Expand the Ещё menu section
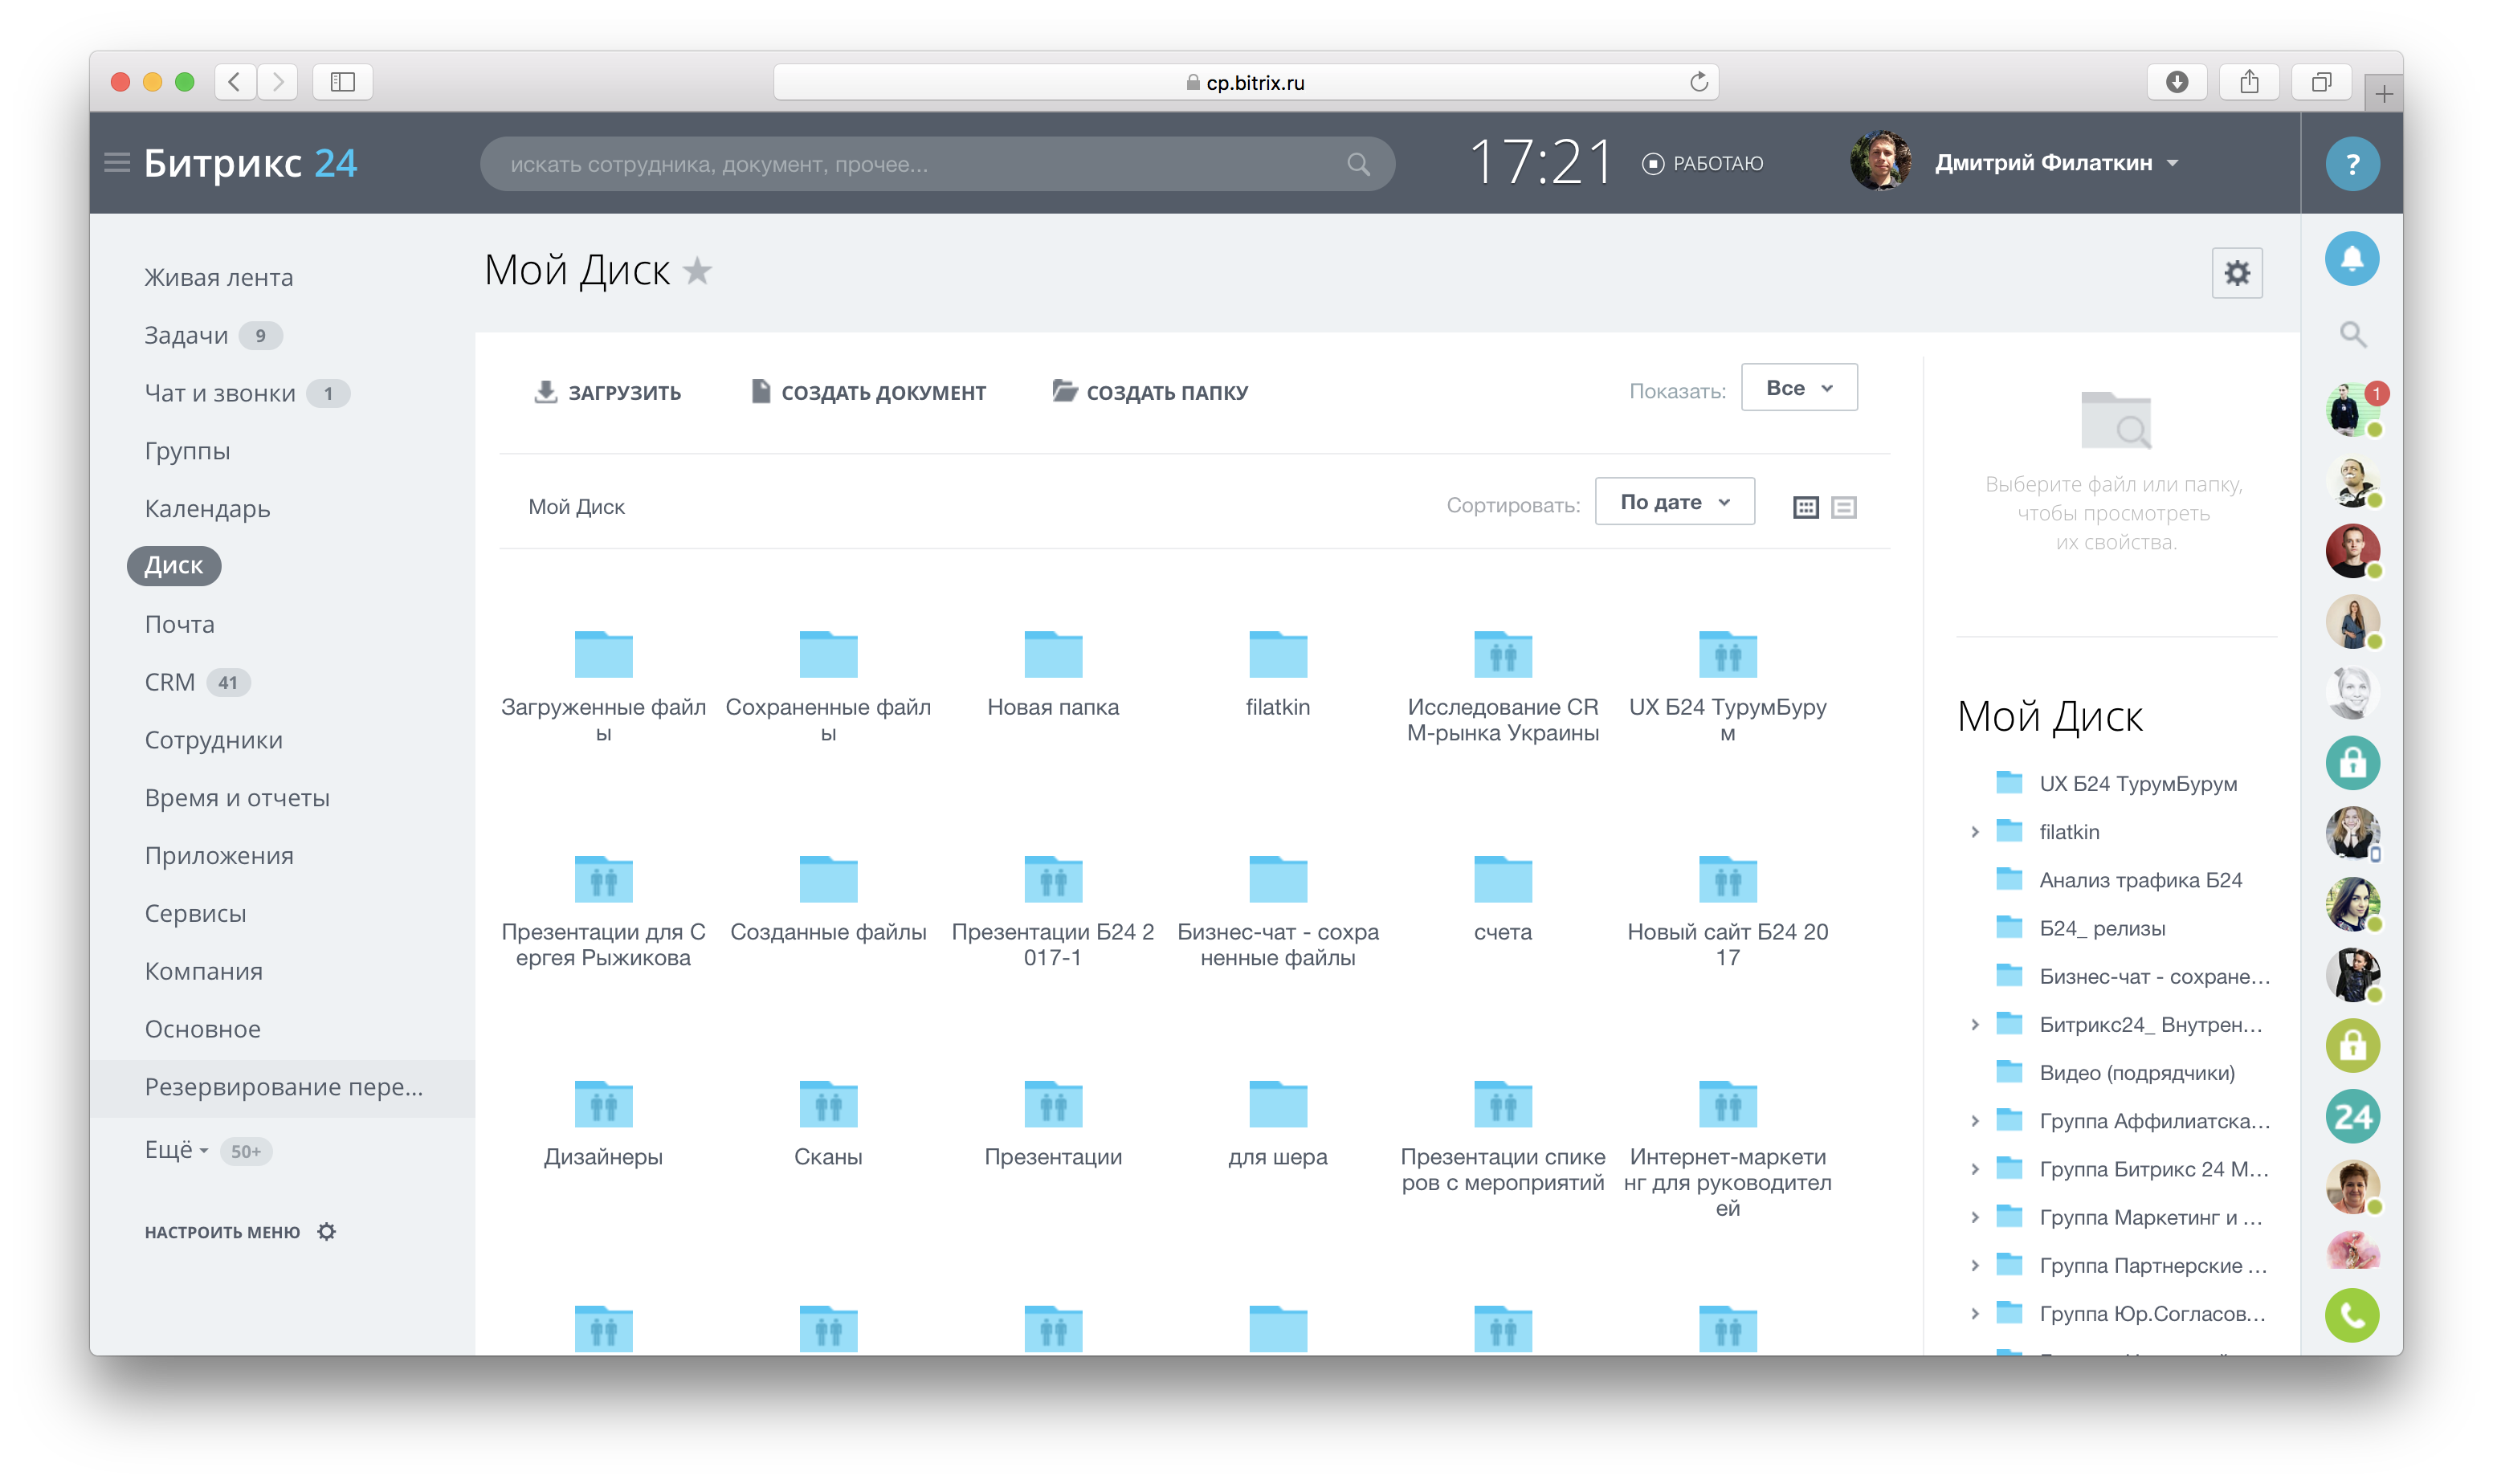Image resolution: width=2493 pixels, height=1484 pixels. tap(176, 1150)
